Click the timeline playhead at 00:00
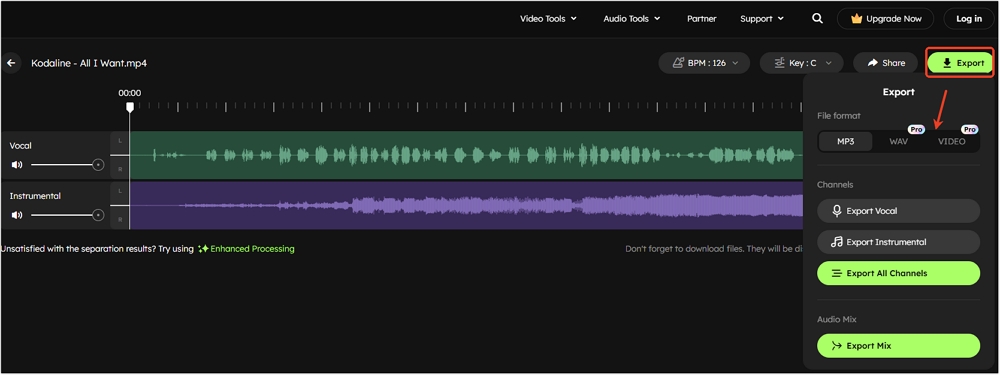The width and height of the screenshot is (1000, 375). click(129, 108)
